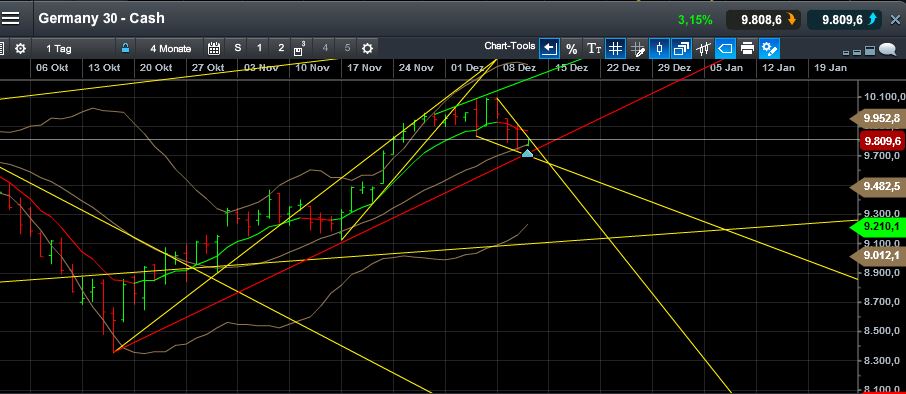
Task: Click the 8.900,0 price axis label
Action: coord(881,272)
